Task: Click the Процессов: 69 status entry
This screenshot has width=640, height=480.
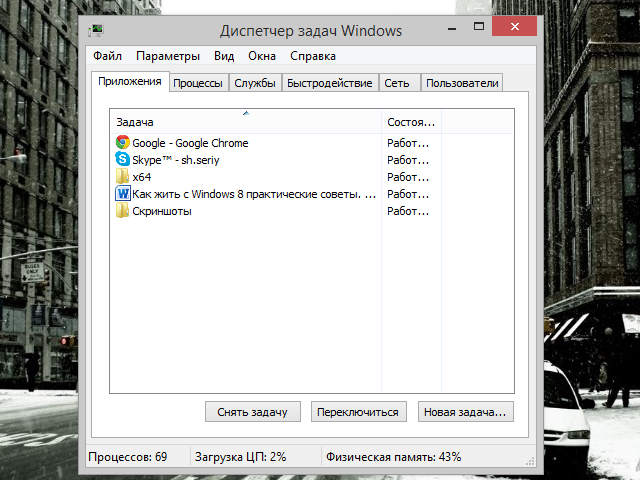Action: (x=128, y=456)
